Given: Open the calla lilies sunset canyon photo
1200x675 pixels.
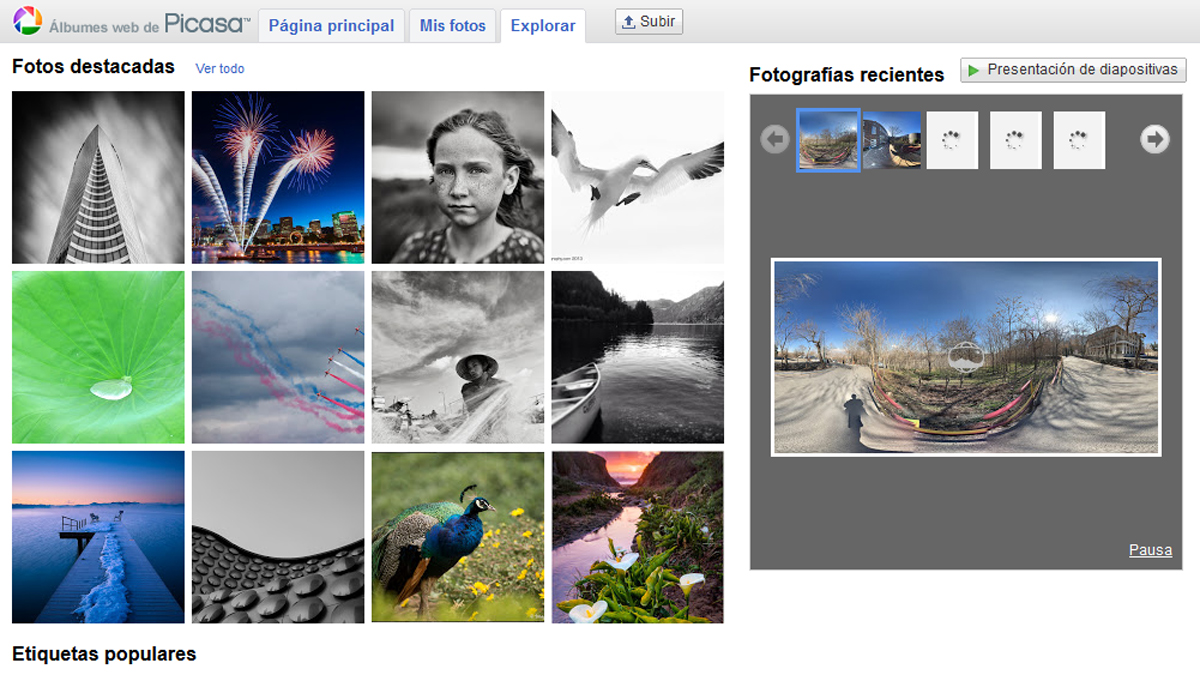Looking at the screenshot, I should click(x=638, y=537).
